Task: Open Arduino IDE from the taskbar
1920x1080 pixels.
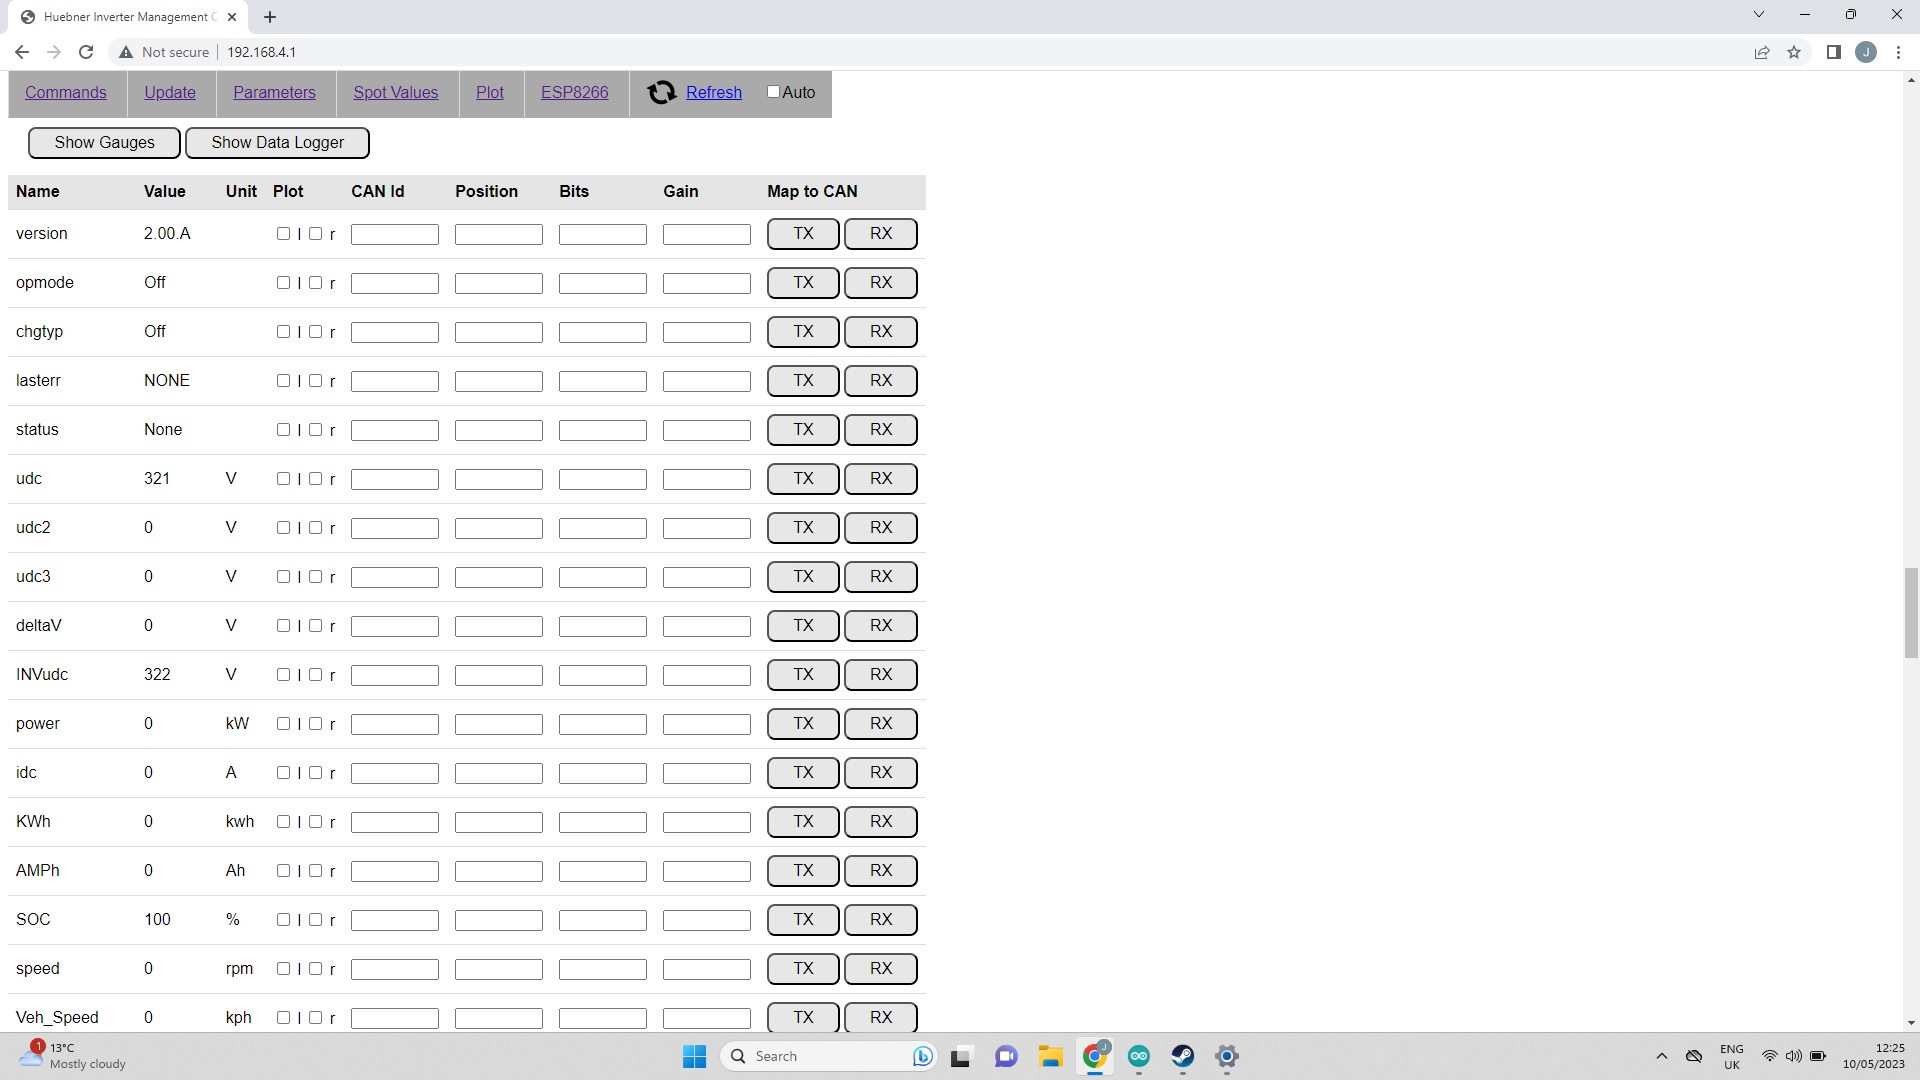Action: point(1139,1056)
